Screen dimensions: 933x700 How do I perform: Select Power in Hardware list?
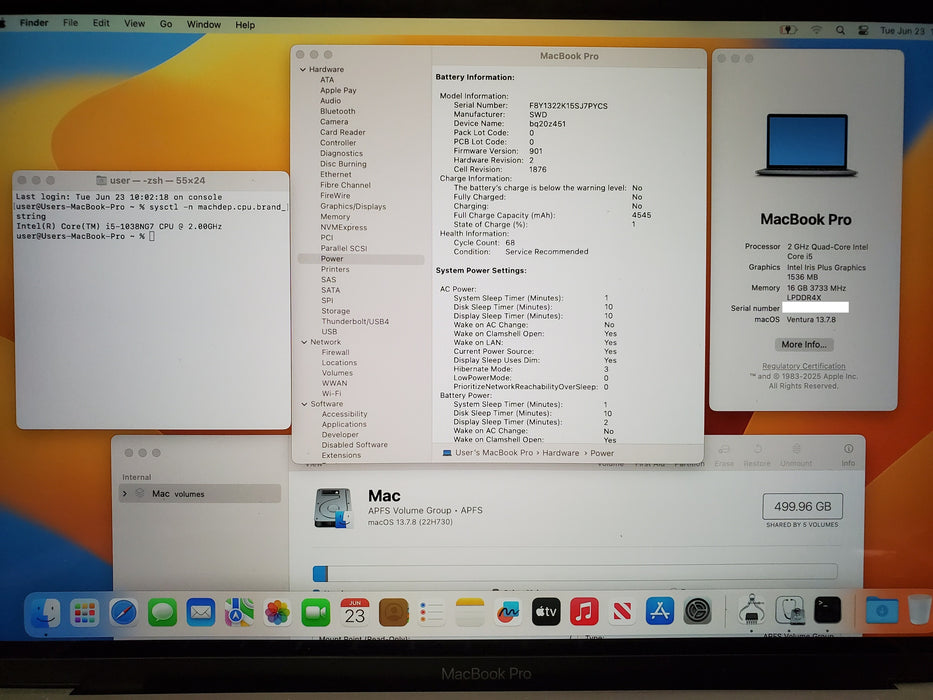click(x=361, y=259)
